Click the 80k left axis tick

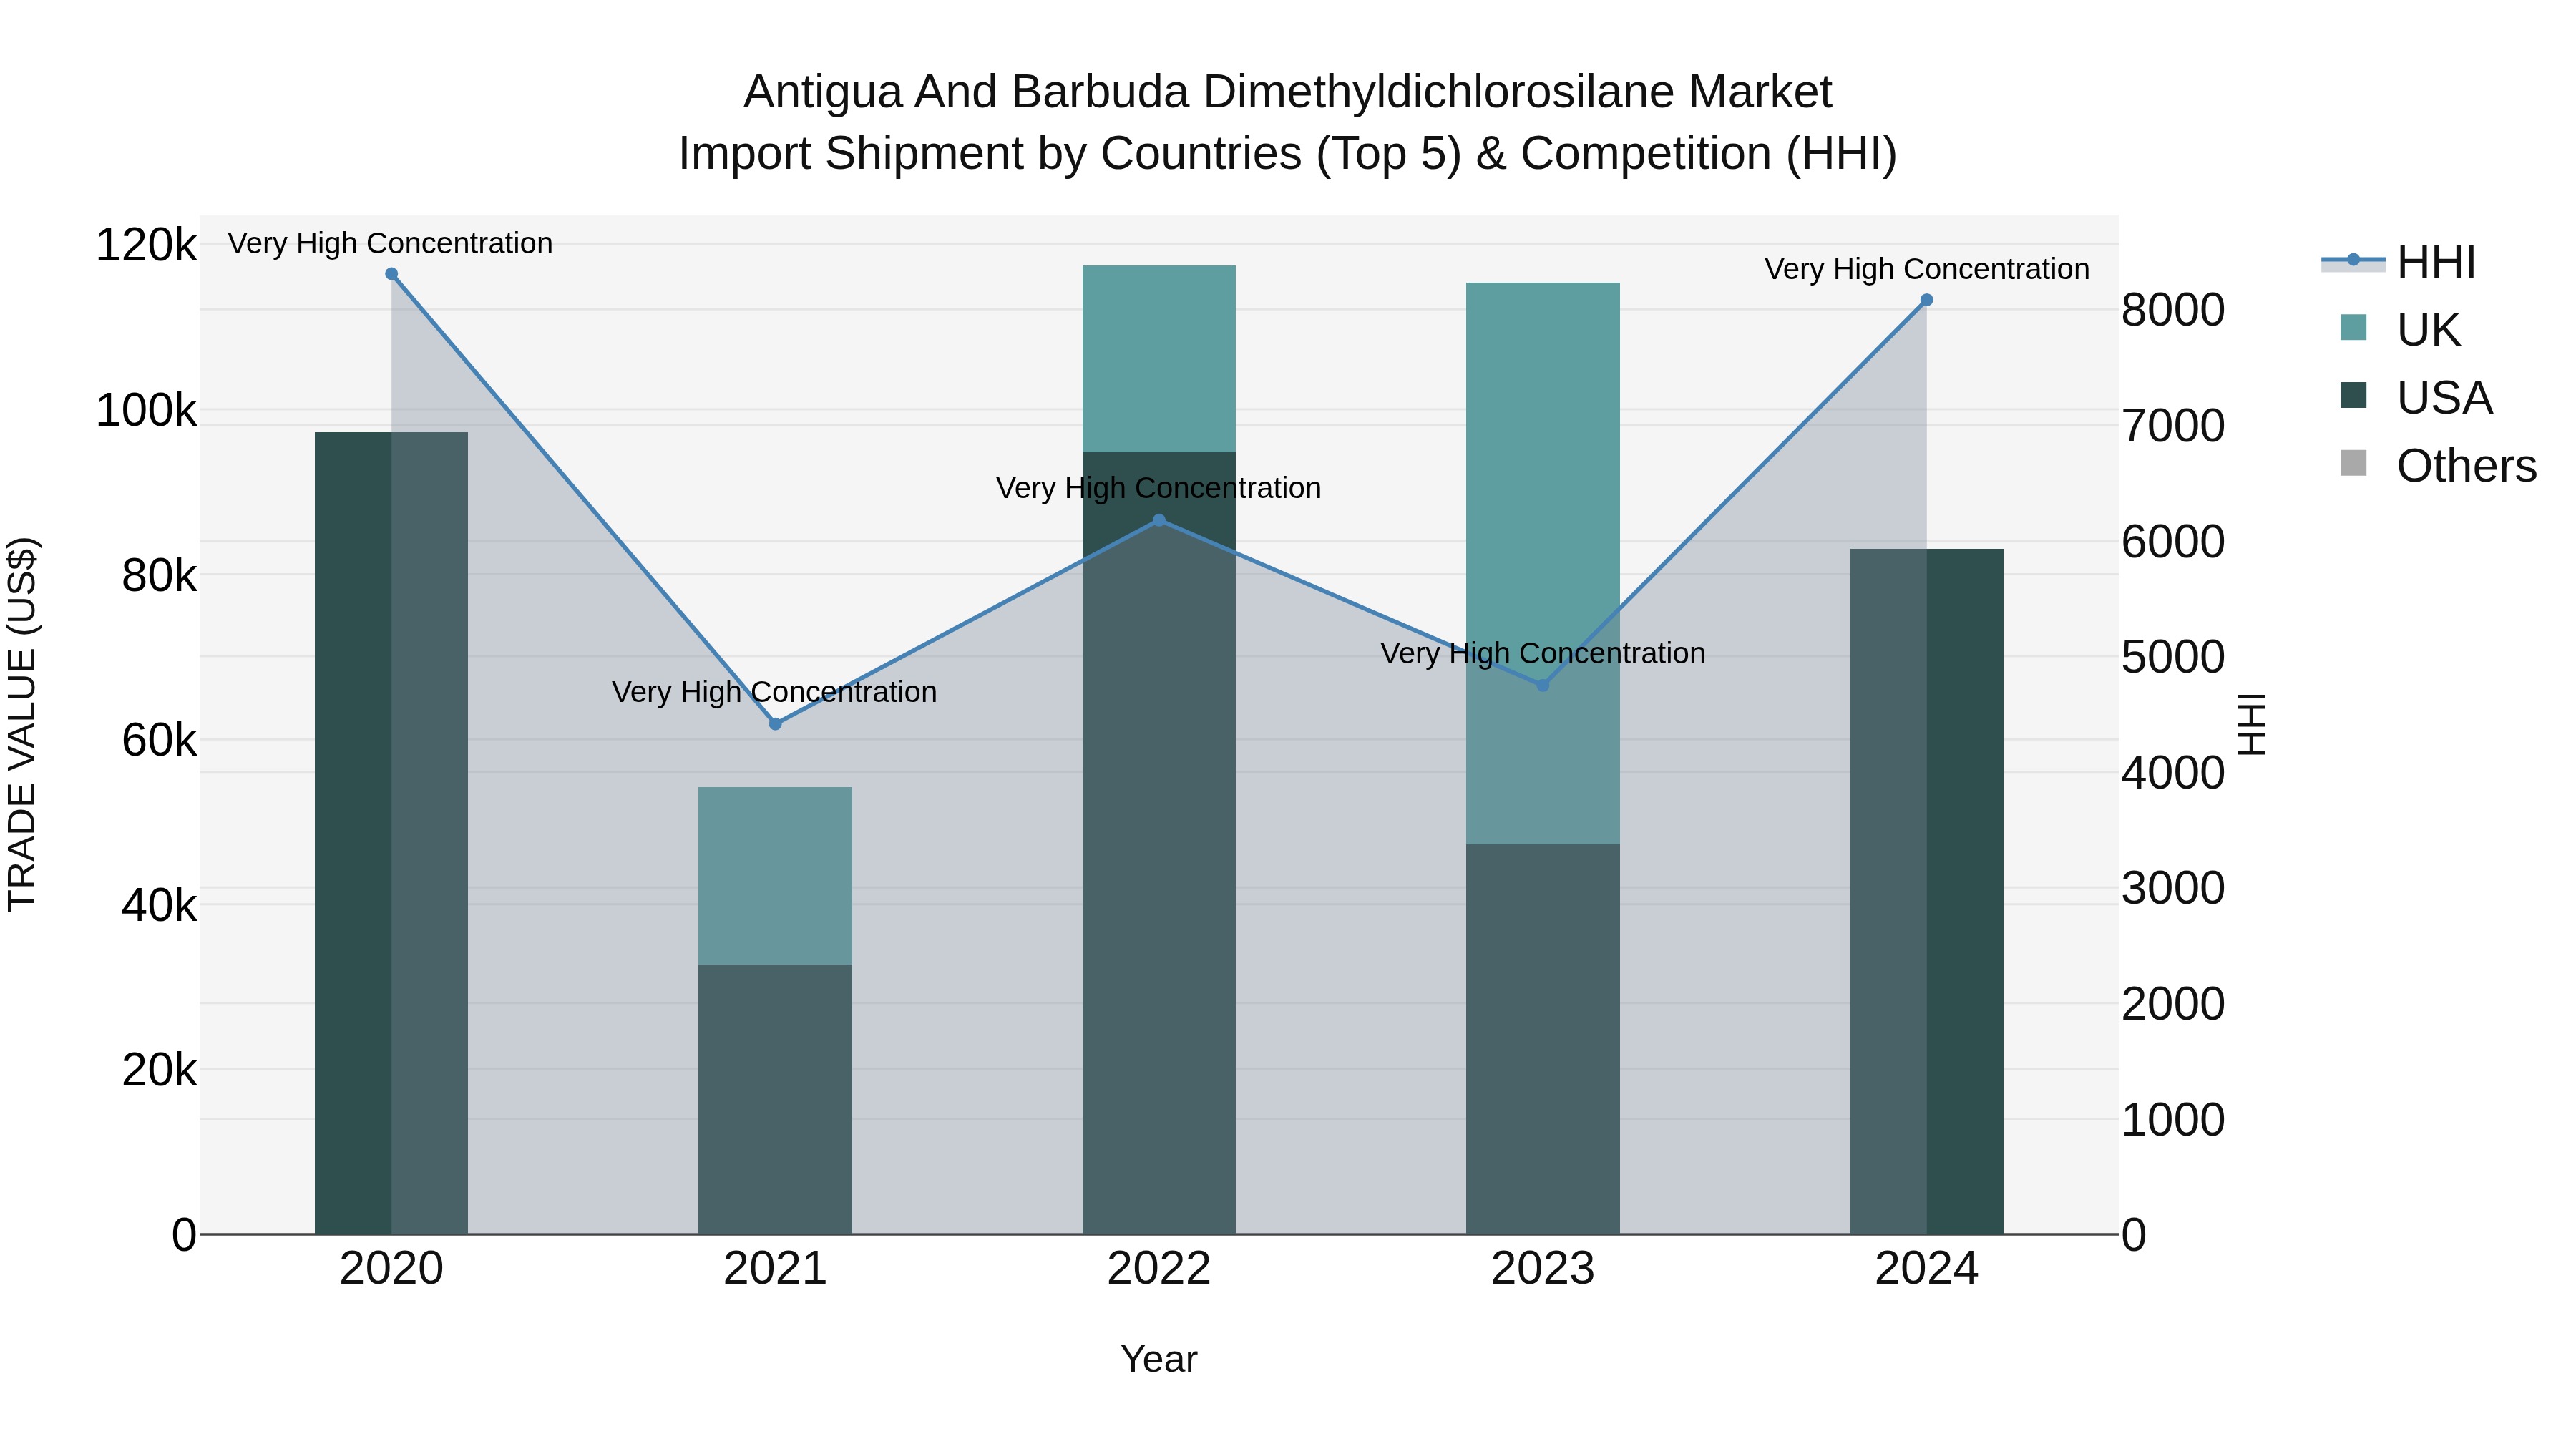(x=159, y=576)
